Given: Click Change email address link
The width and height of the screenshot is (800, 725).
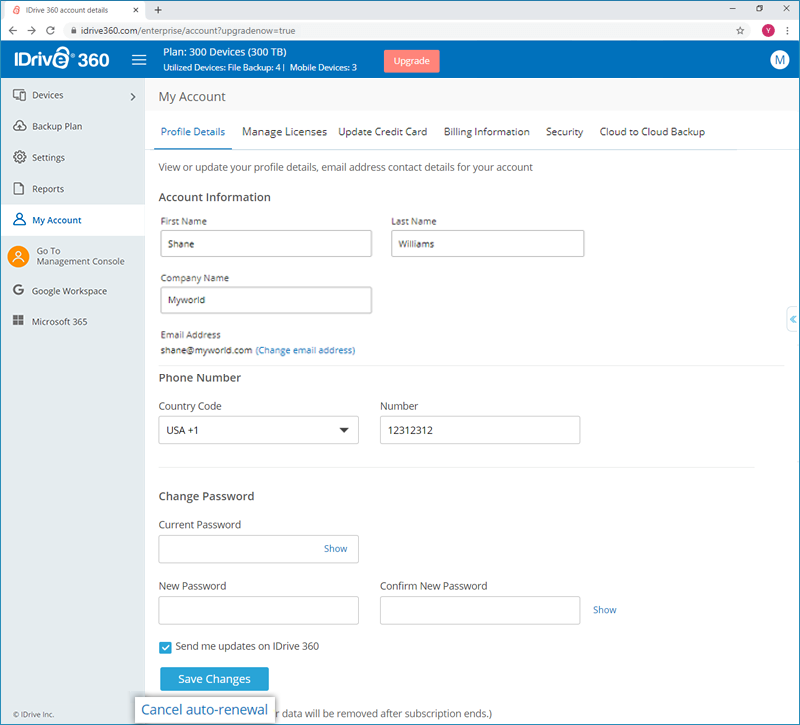Looking at the screenshot, I should click(305, 350).
